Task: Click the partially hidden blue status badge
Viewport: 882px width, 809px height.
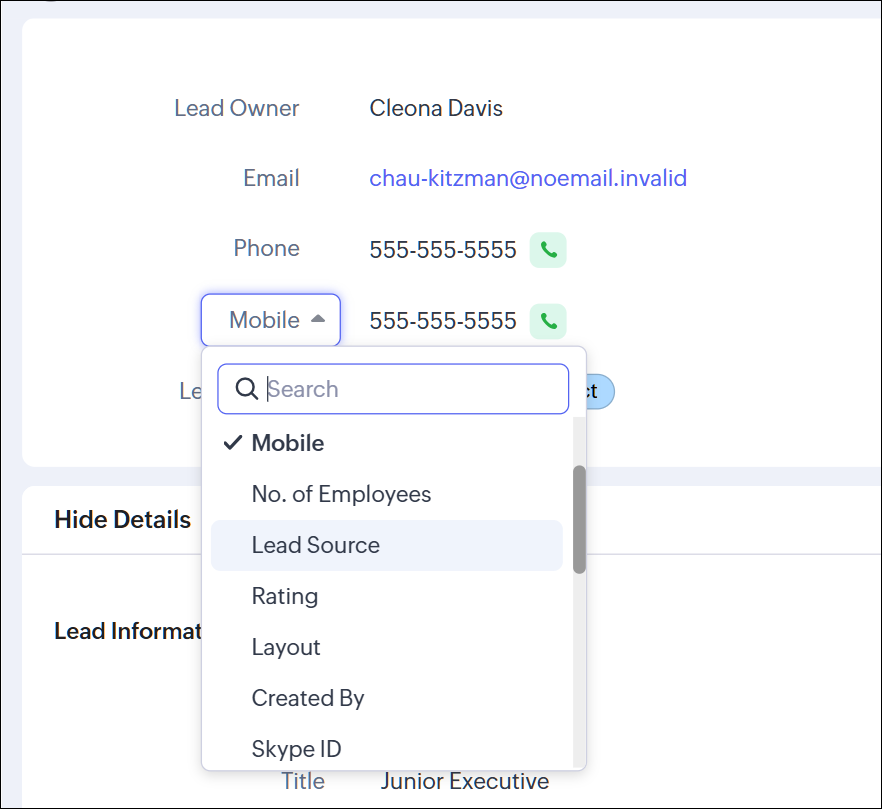Action: (x=600, y=391)
